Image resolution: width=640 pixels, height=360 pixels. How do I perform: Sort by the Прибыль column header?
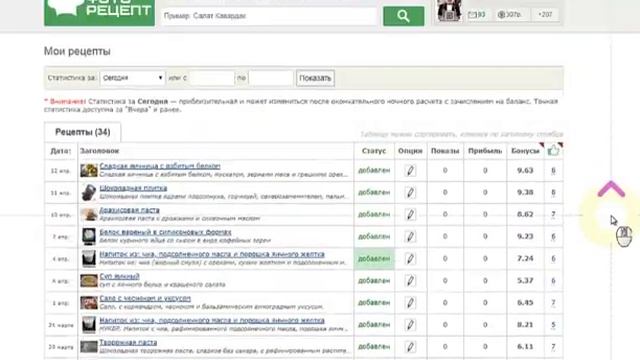(x=485, y=151)
